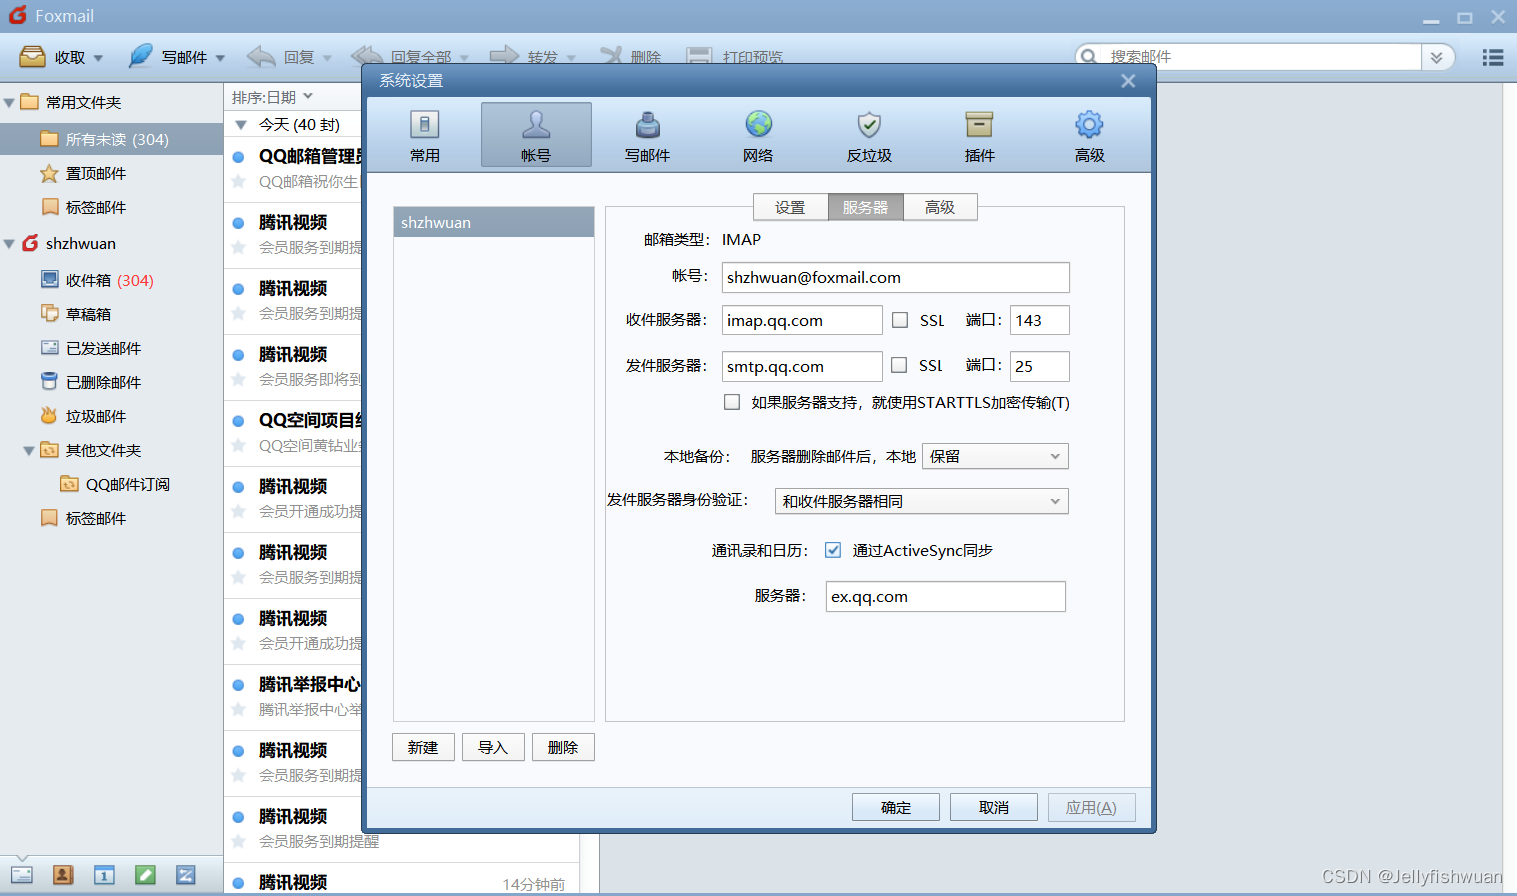The width and height of the screenshot is (1517, 896).
Task: Open the 反垃圾 (Anti-spam) settings
Action: [867, 134]
